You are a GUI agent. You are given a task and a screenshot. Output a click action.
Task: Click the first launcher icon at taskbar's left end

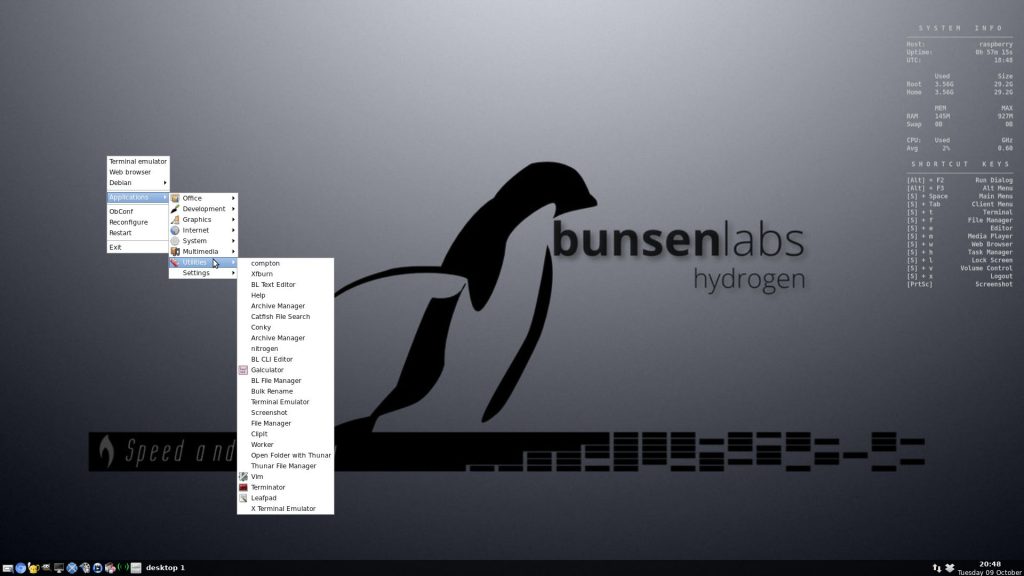tap(8, 568)
